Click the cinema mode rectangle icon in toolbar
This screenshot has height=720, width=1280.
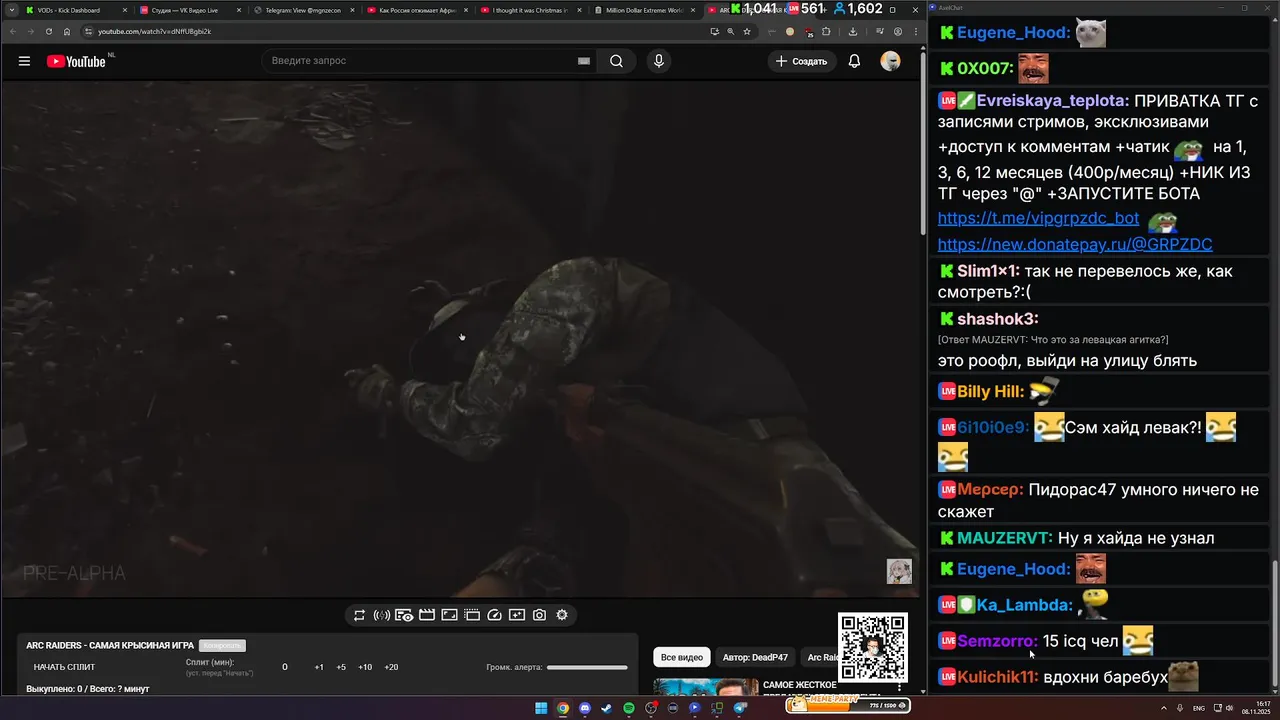pos(449,615)
